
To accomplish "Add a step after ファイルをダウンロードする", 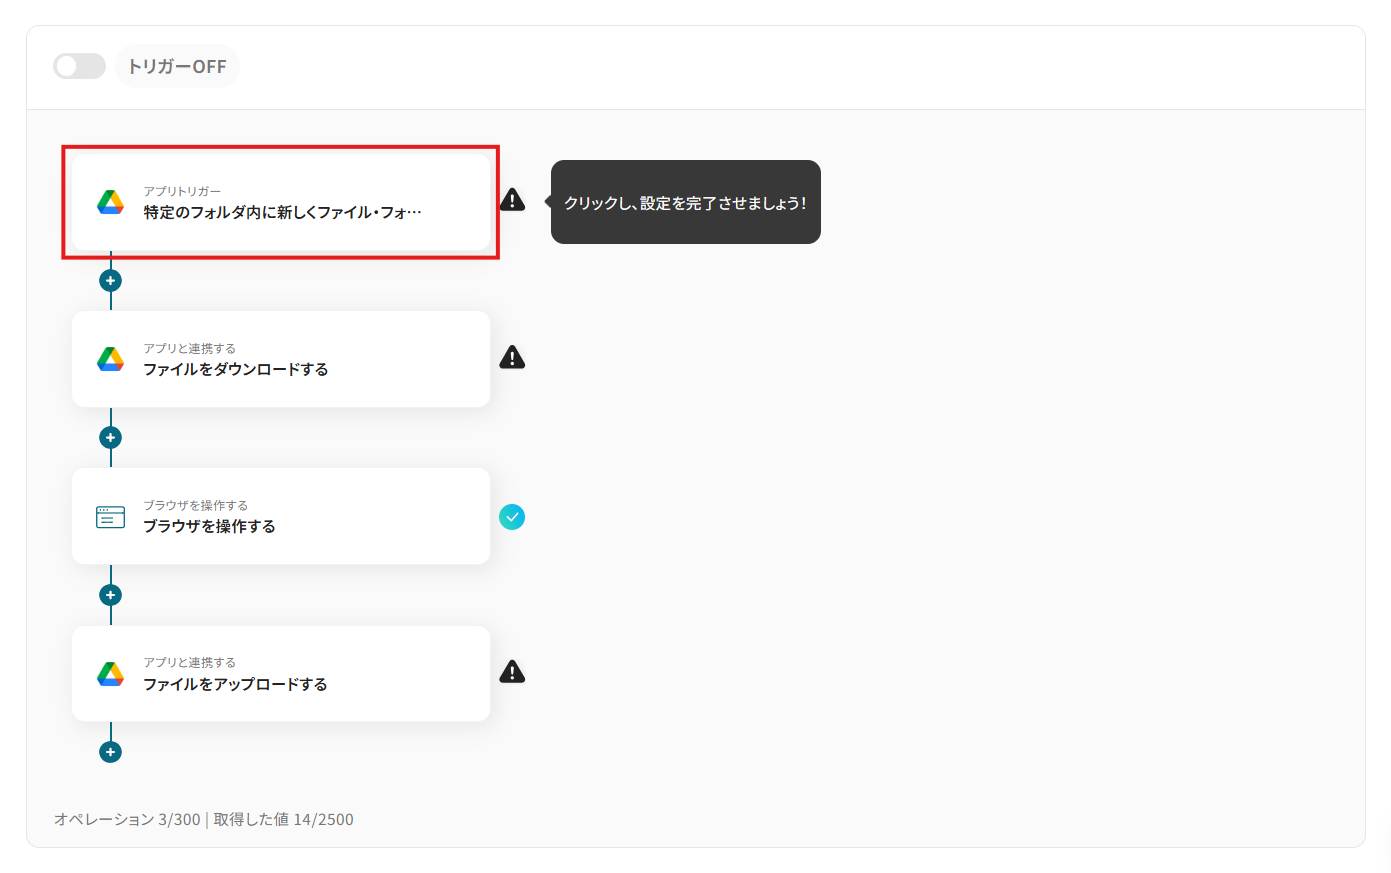I will pyautogui.click(x=110, y=437).
